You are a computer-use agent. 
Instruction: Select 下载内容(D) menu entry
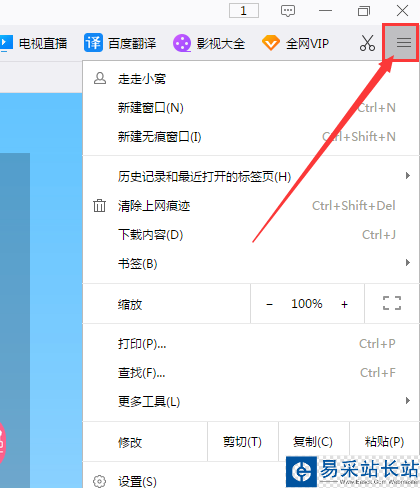click(251, 235)
